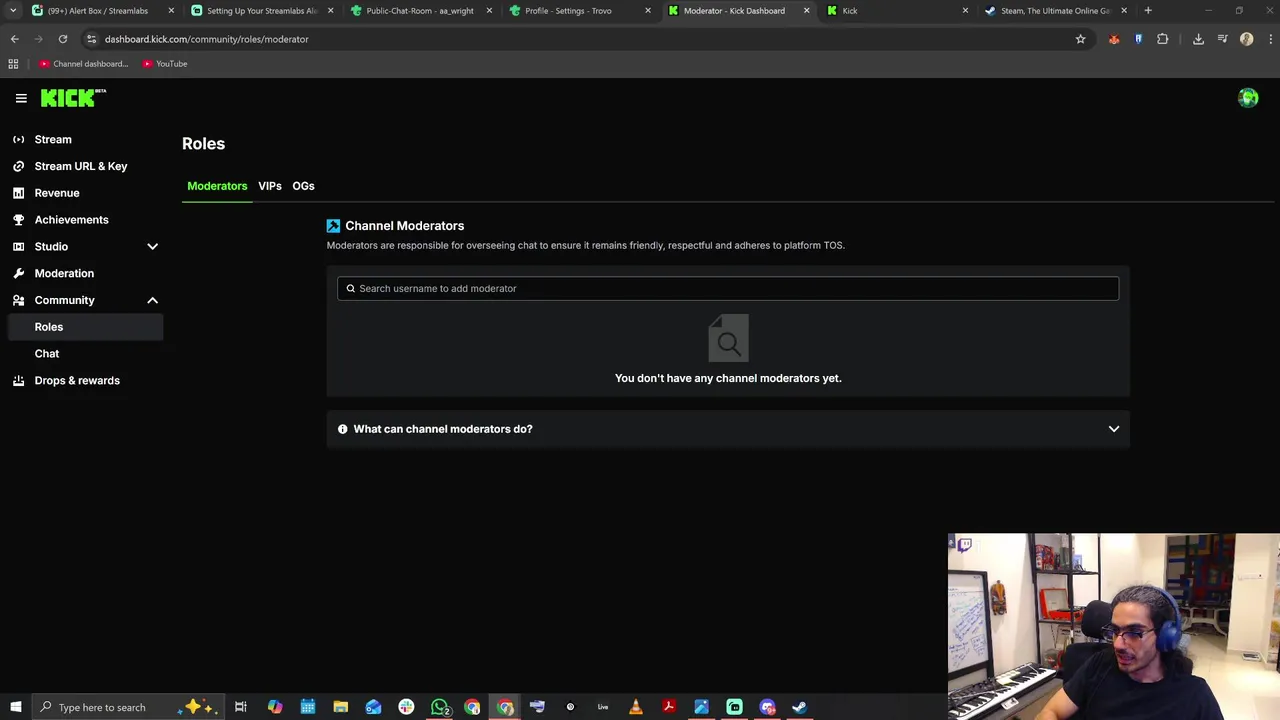Screen dimensions: 1280x720
Task: Click the moderator username search field
Action: pos(728,288)
